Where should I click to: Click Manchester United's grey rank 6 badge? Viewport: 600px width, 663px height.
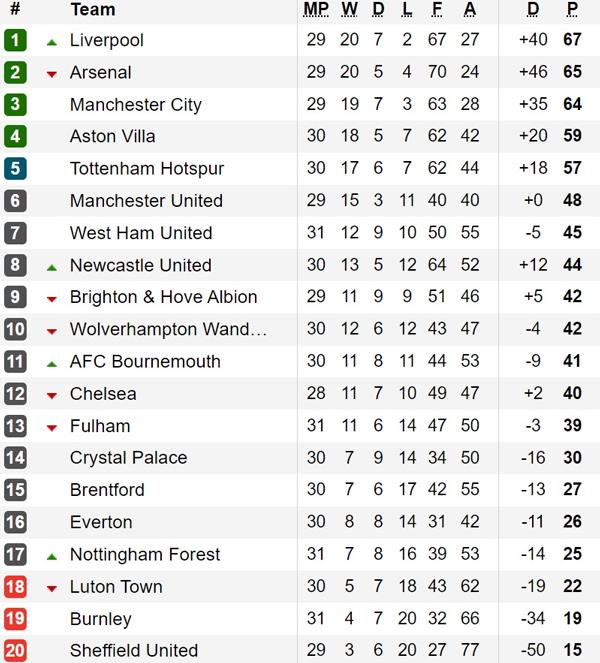point(15,200)
